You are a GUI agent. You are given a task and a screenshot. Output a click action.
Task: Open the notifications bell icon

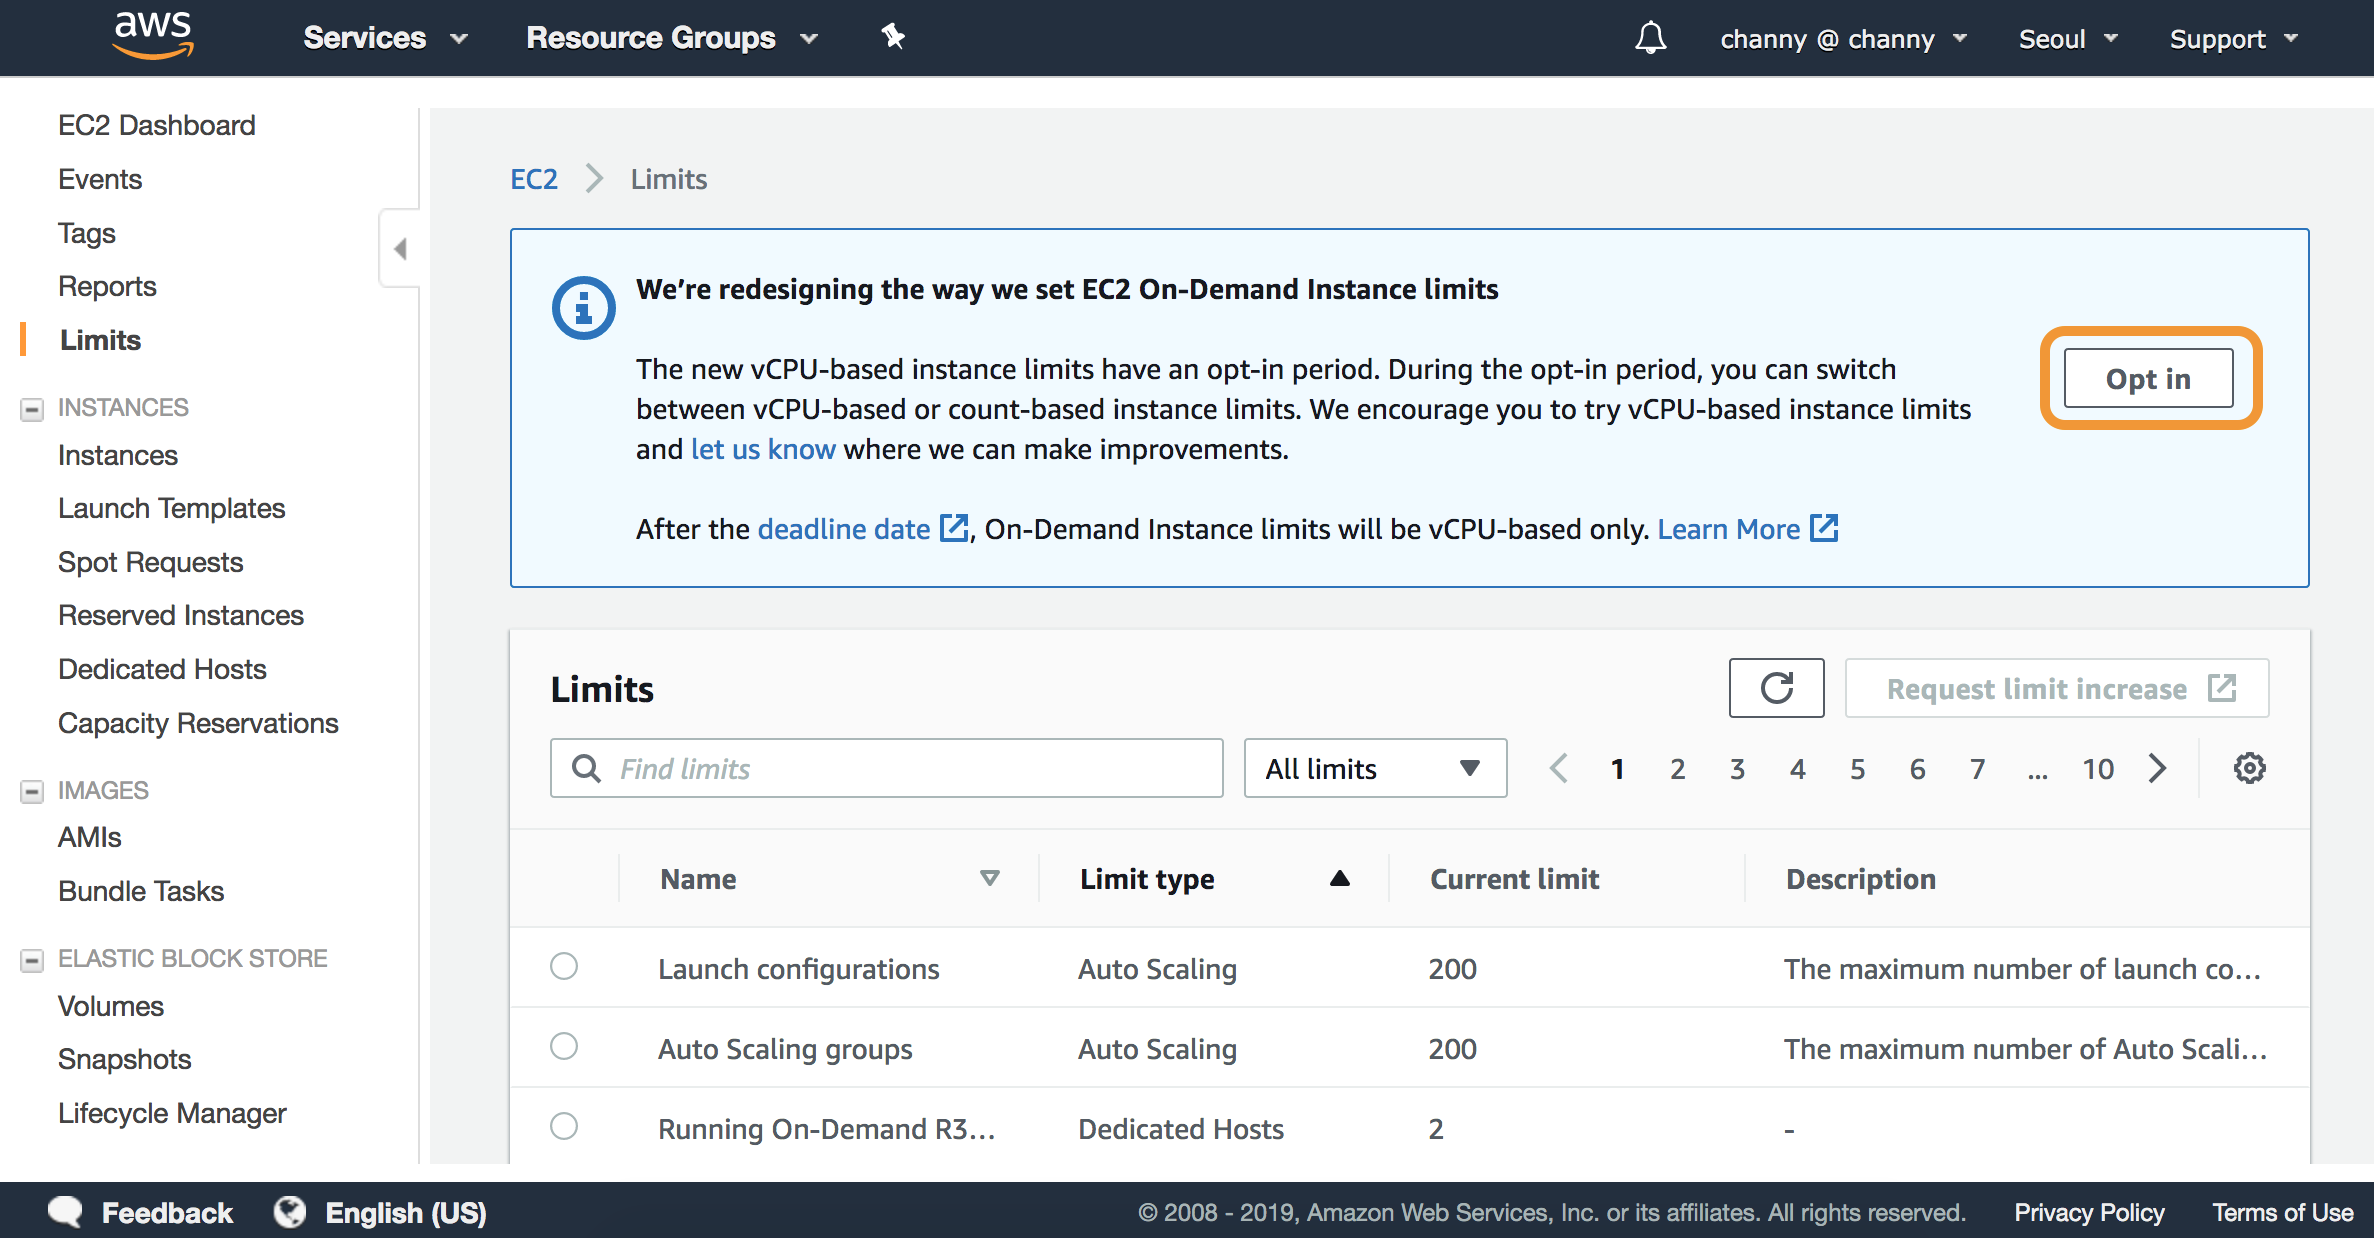coord(1650,38)
